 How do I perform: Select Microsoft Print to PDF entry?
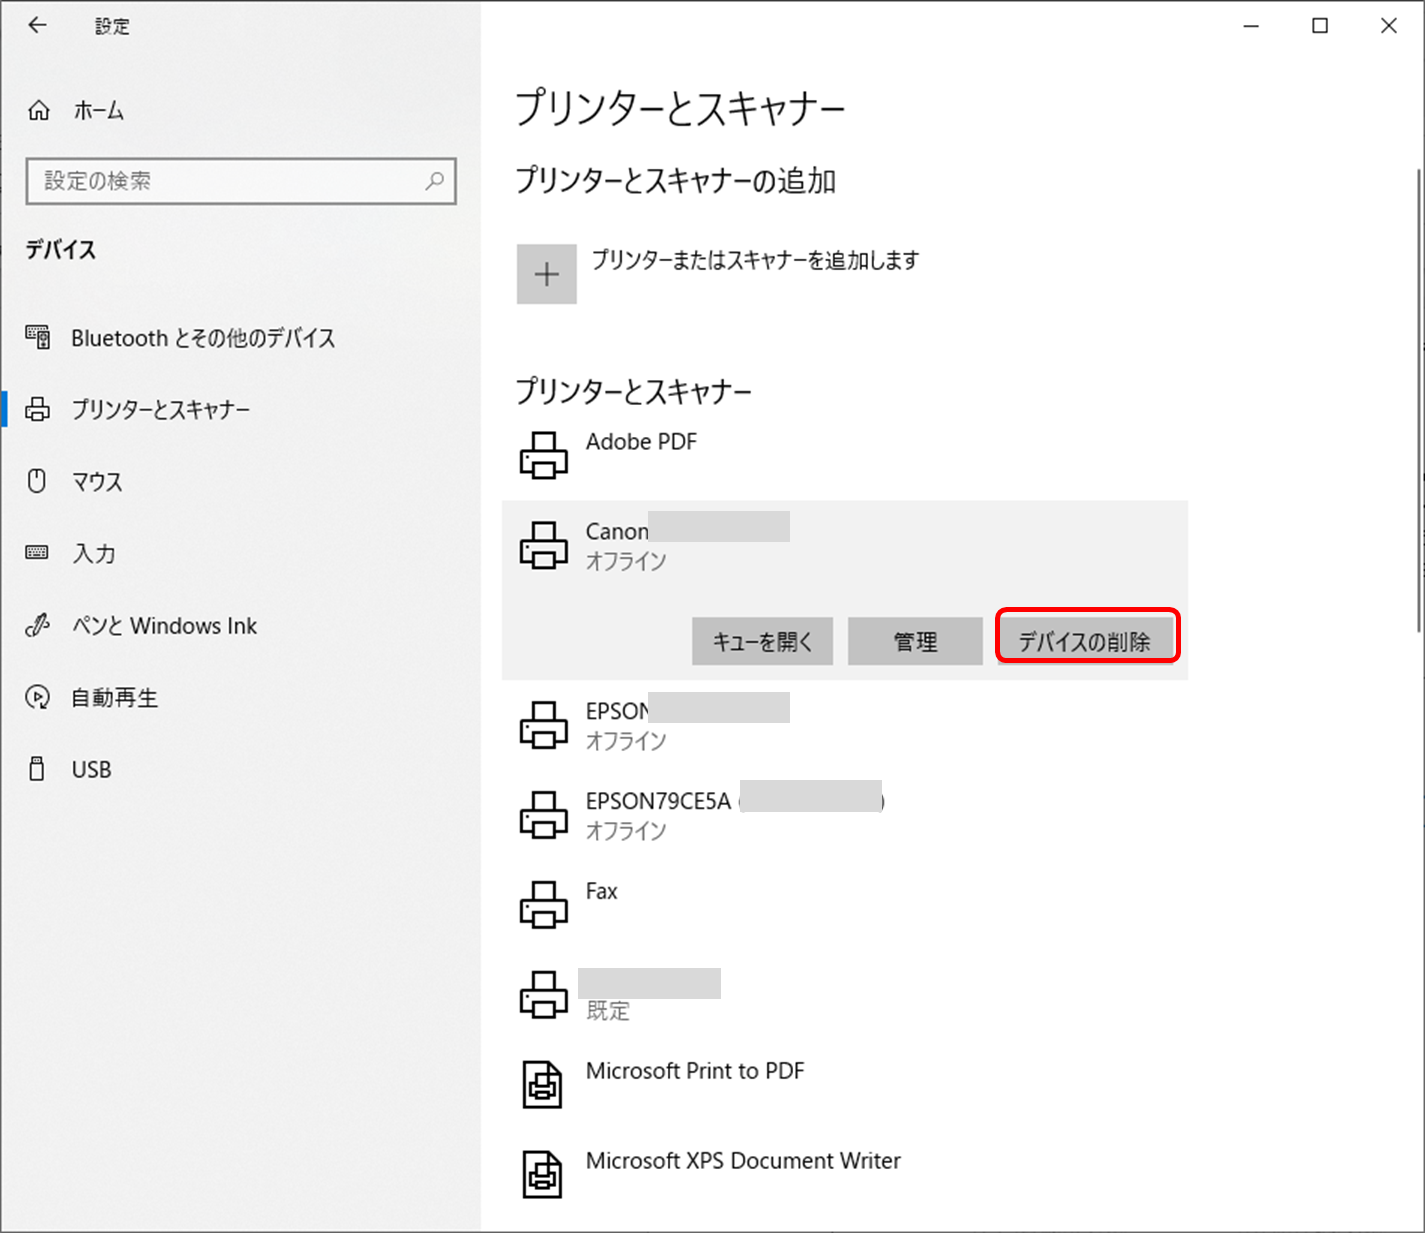click(695, 1071)
